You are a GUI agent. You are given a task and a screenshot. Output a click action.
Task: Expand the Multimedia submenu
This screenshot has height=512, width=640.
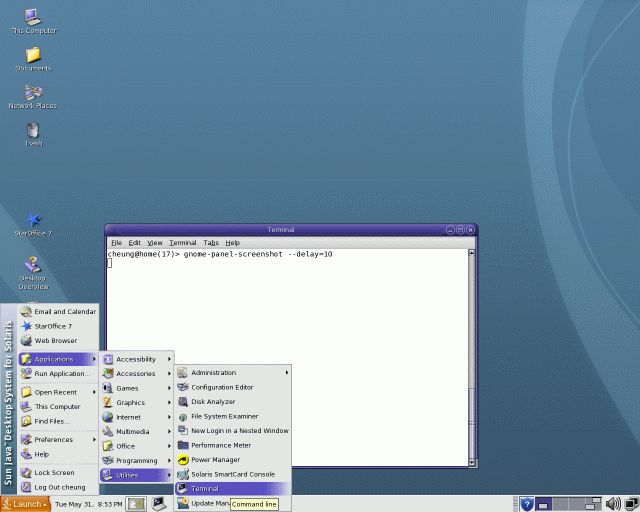pyautogui.click(x=137, y=432)
